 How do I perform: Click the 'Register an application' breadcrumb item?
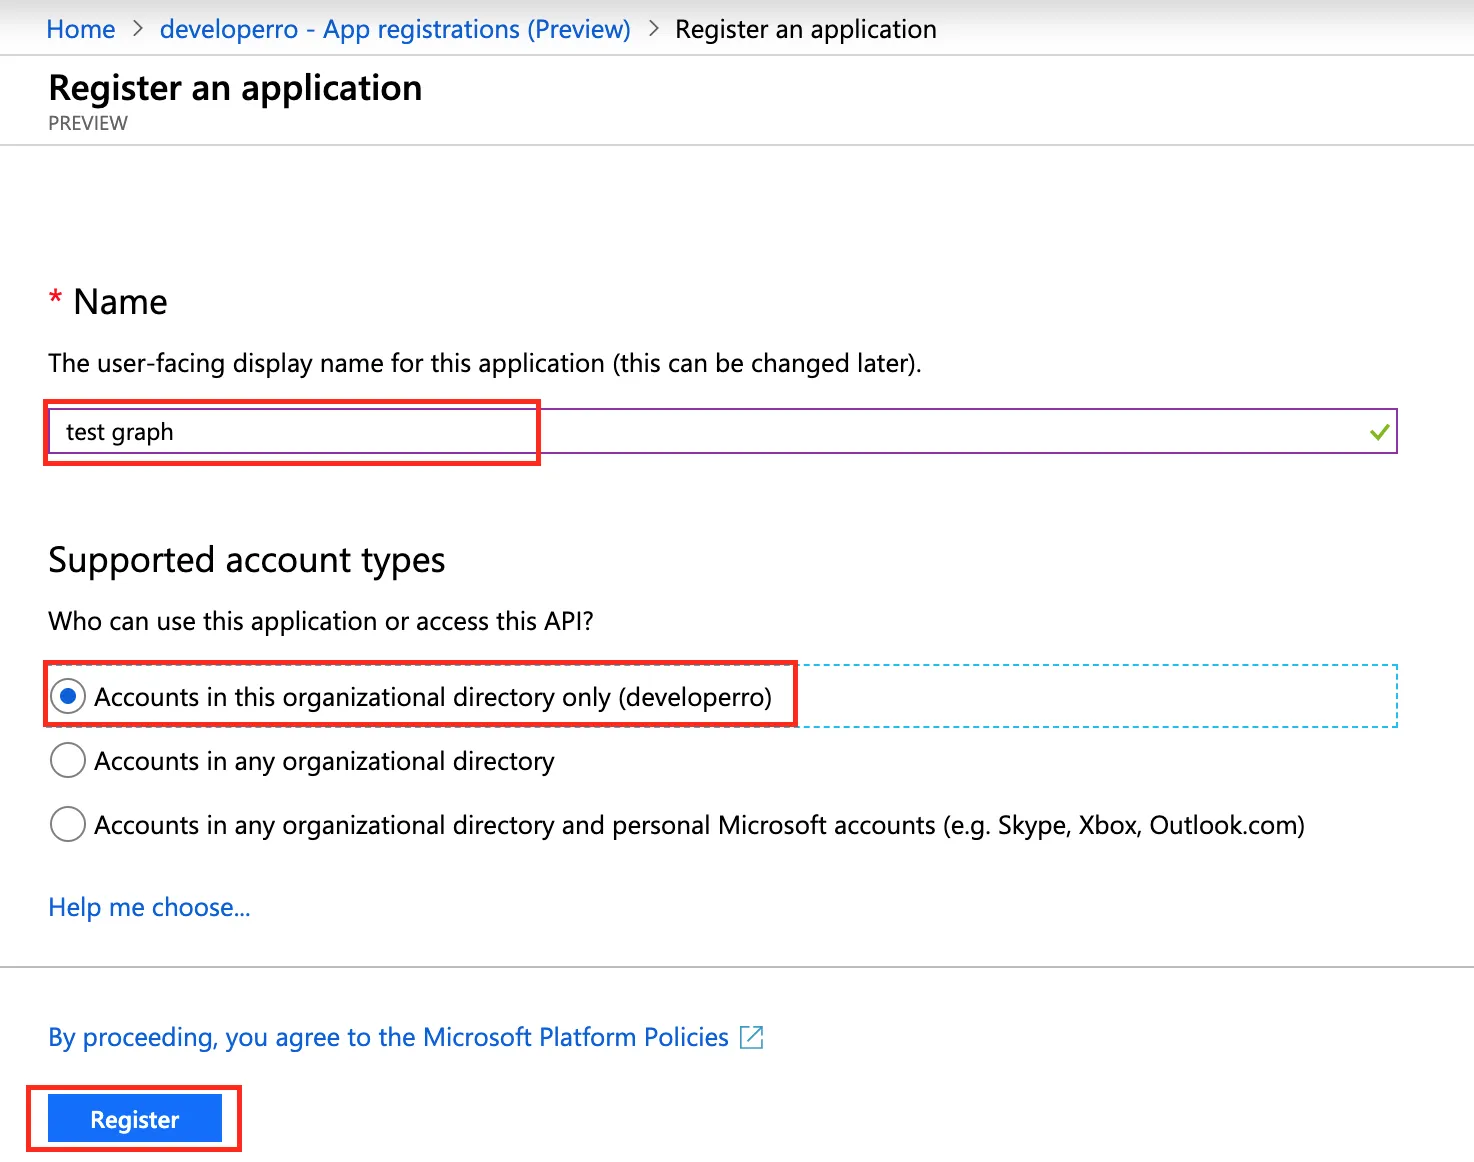(805, 29)
